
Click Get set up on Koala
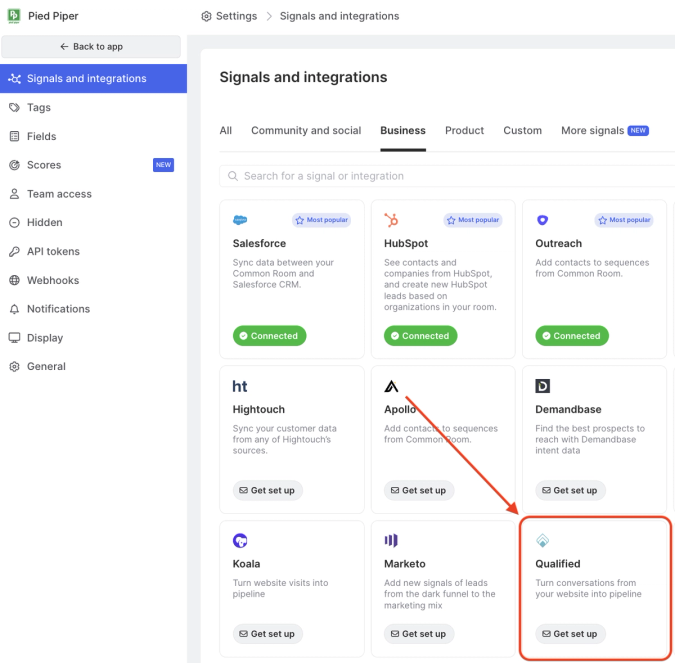tap(267, 634)
